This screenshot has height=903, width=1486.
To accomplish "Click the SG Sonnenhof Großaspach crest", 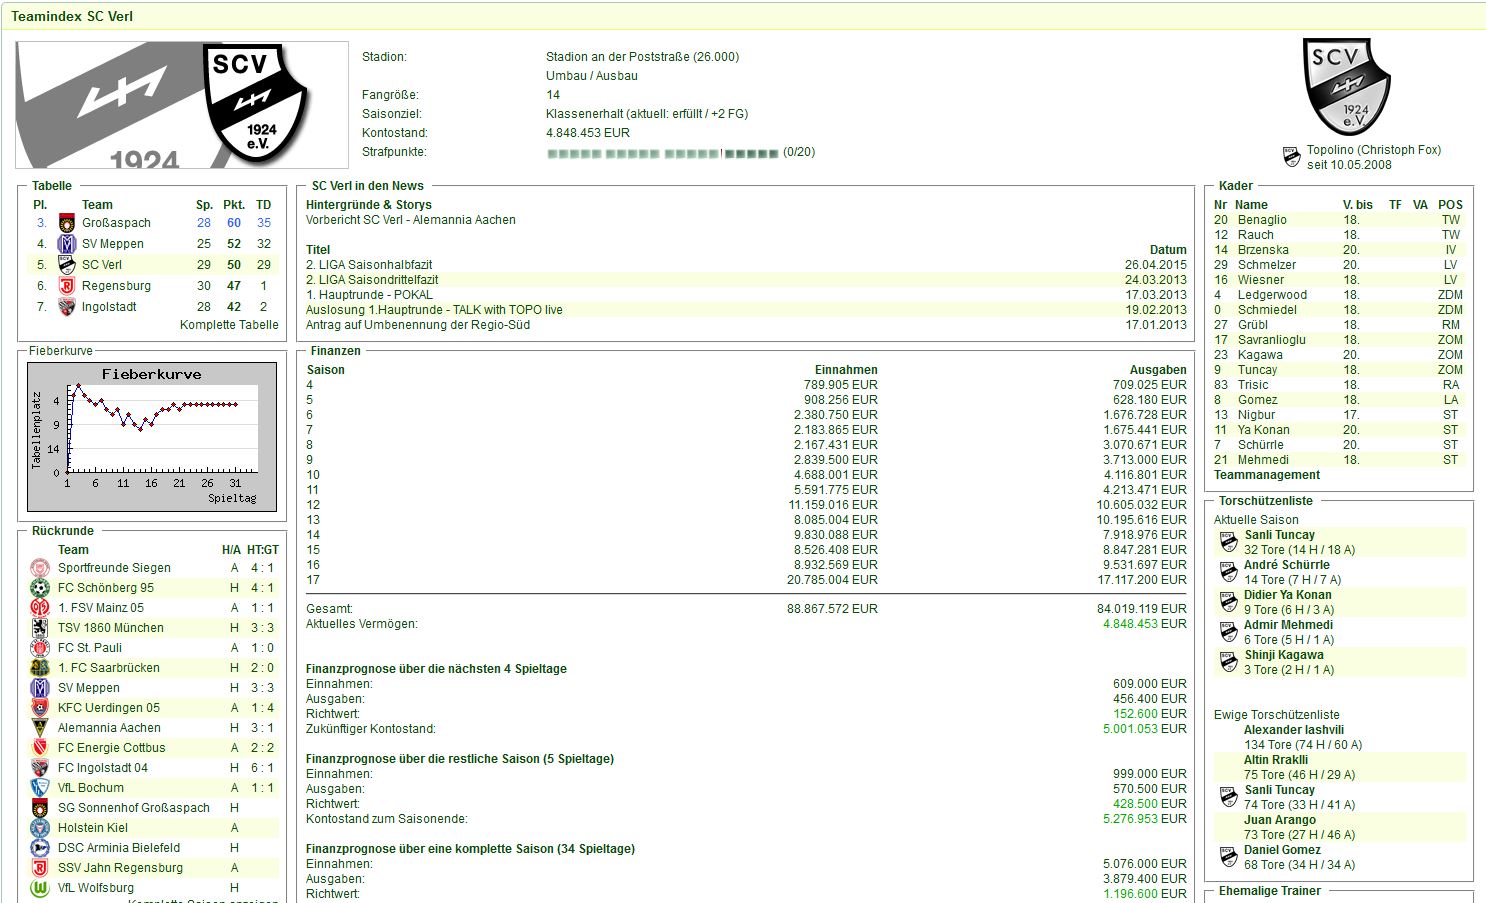I will [40, 808].
